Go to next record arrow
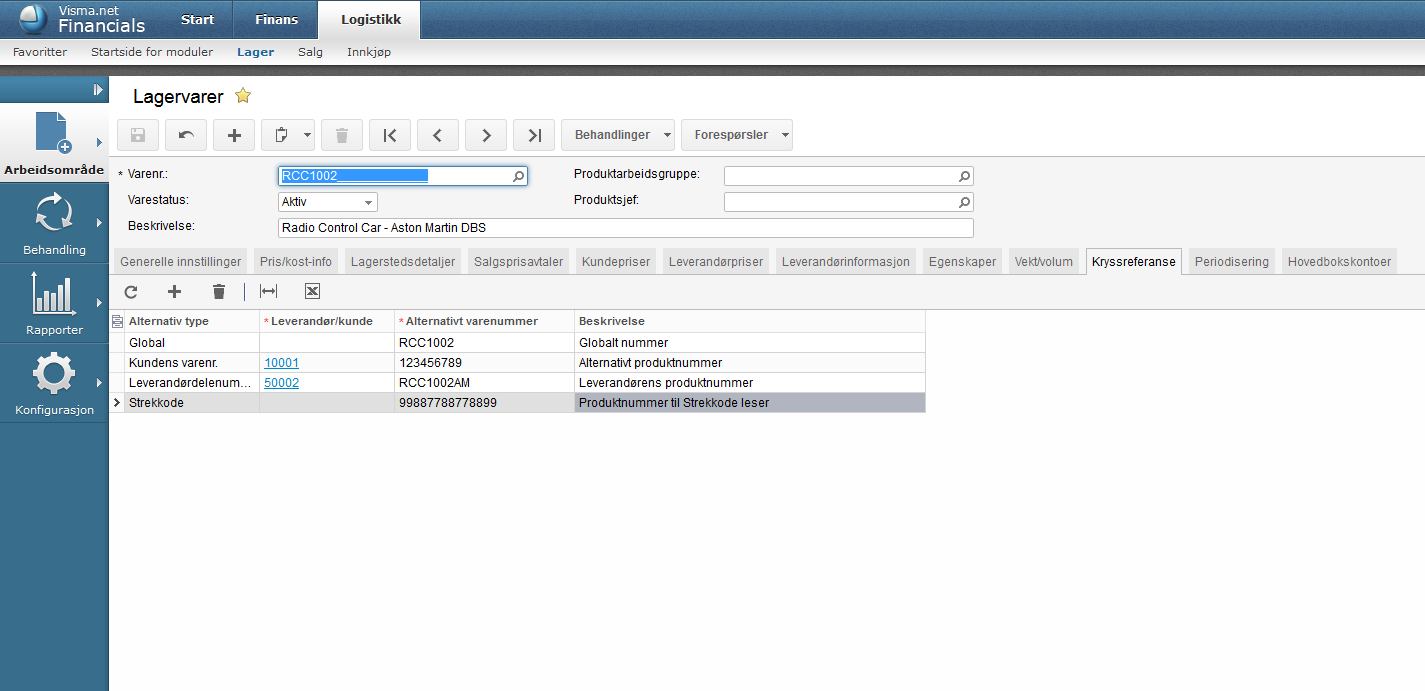Image resolution: width=1425 pixels, height=691 pixels. 486,135
